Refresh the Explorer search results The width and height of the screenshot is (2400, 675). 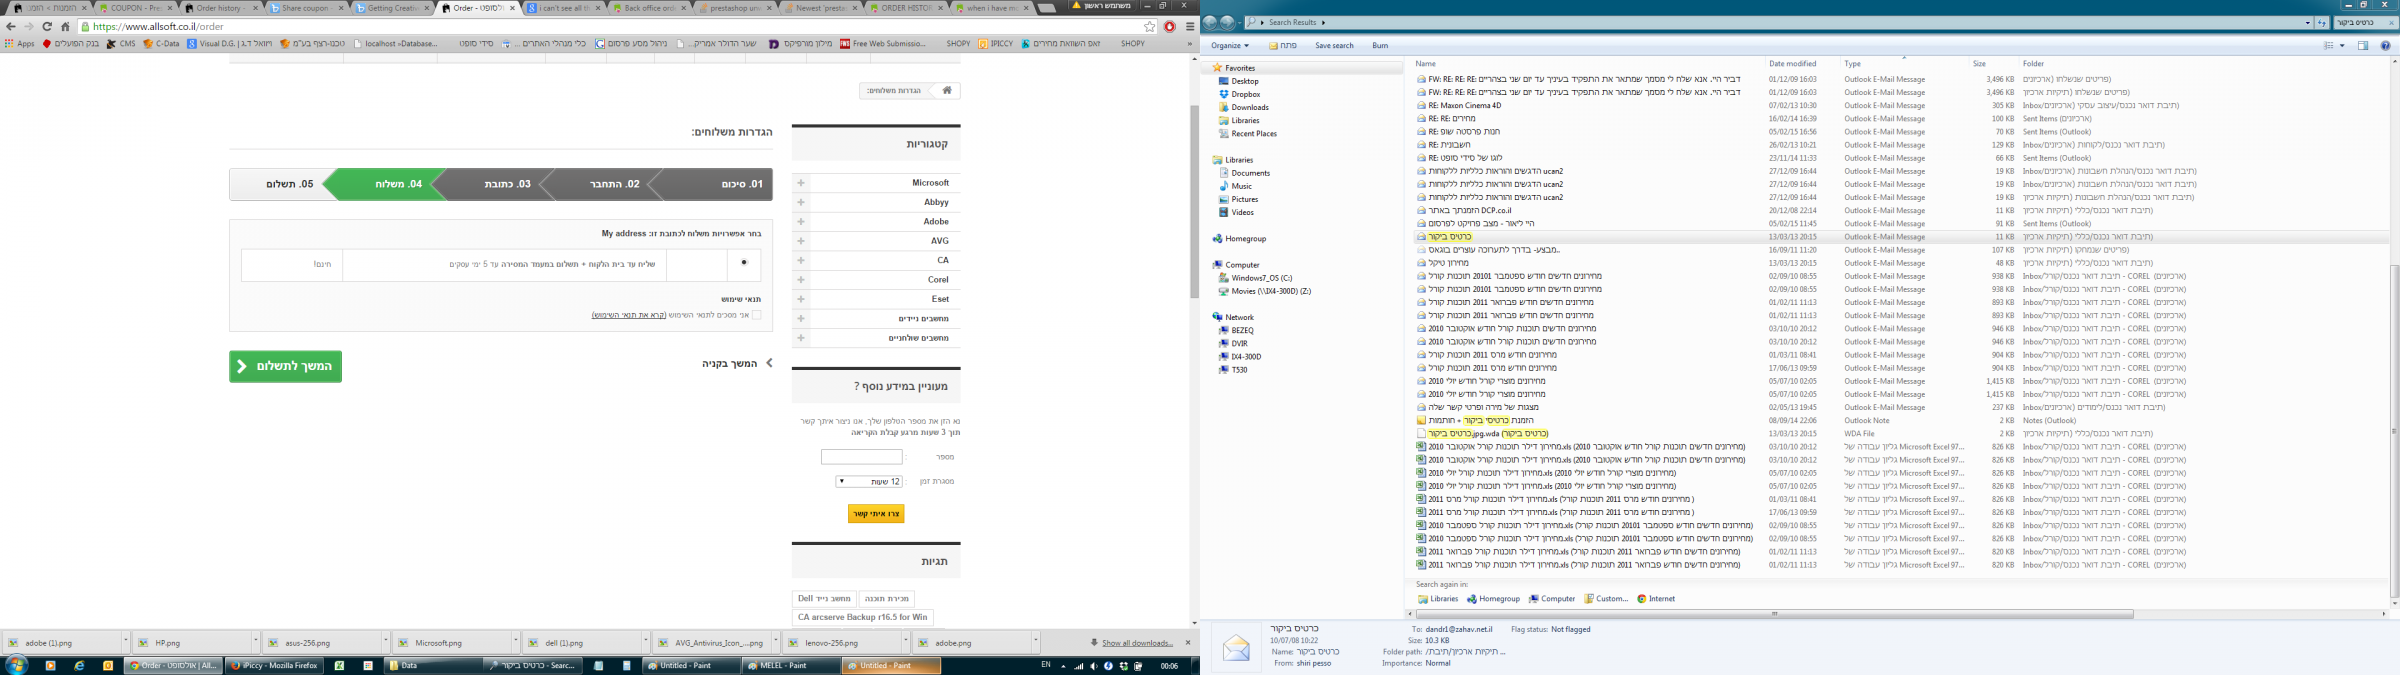coord(2322,22)
